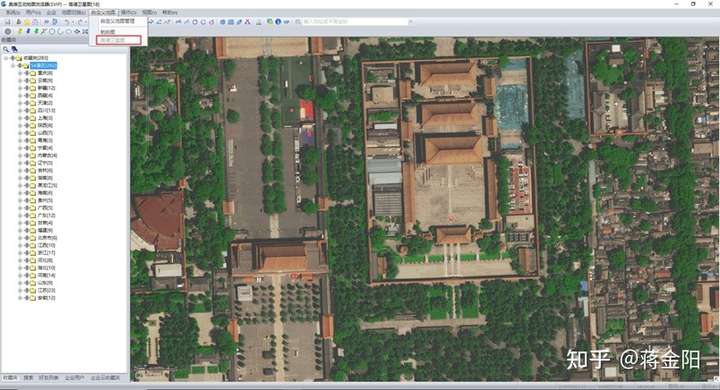720x390 pixels.
Task: Switch to the 搜索 tab at panel bottom
Action: point(28,378)
